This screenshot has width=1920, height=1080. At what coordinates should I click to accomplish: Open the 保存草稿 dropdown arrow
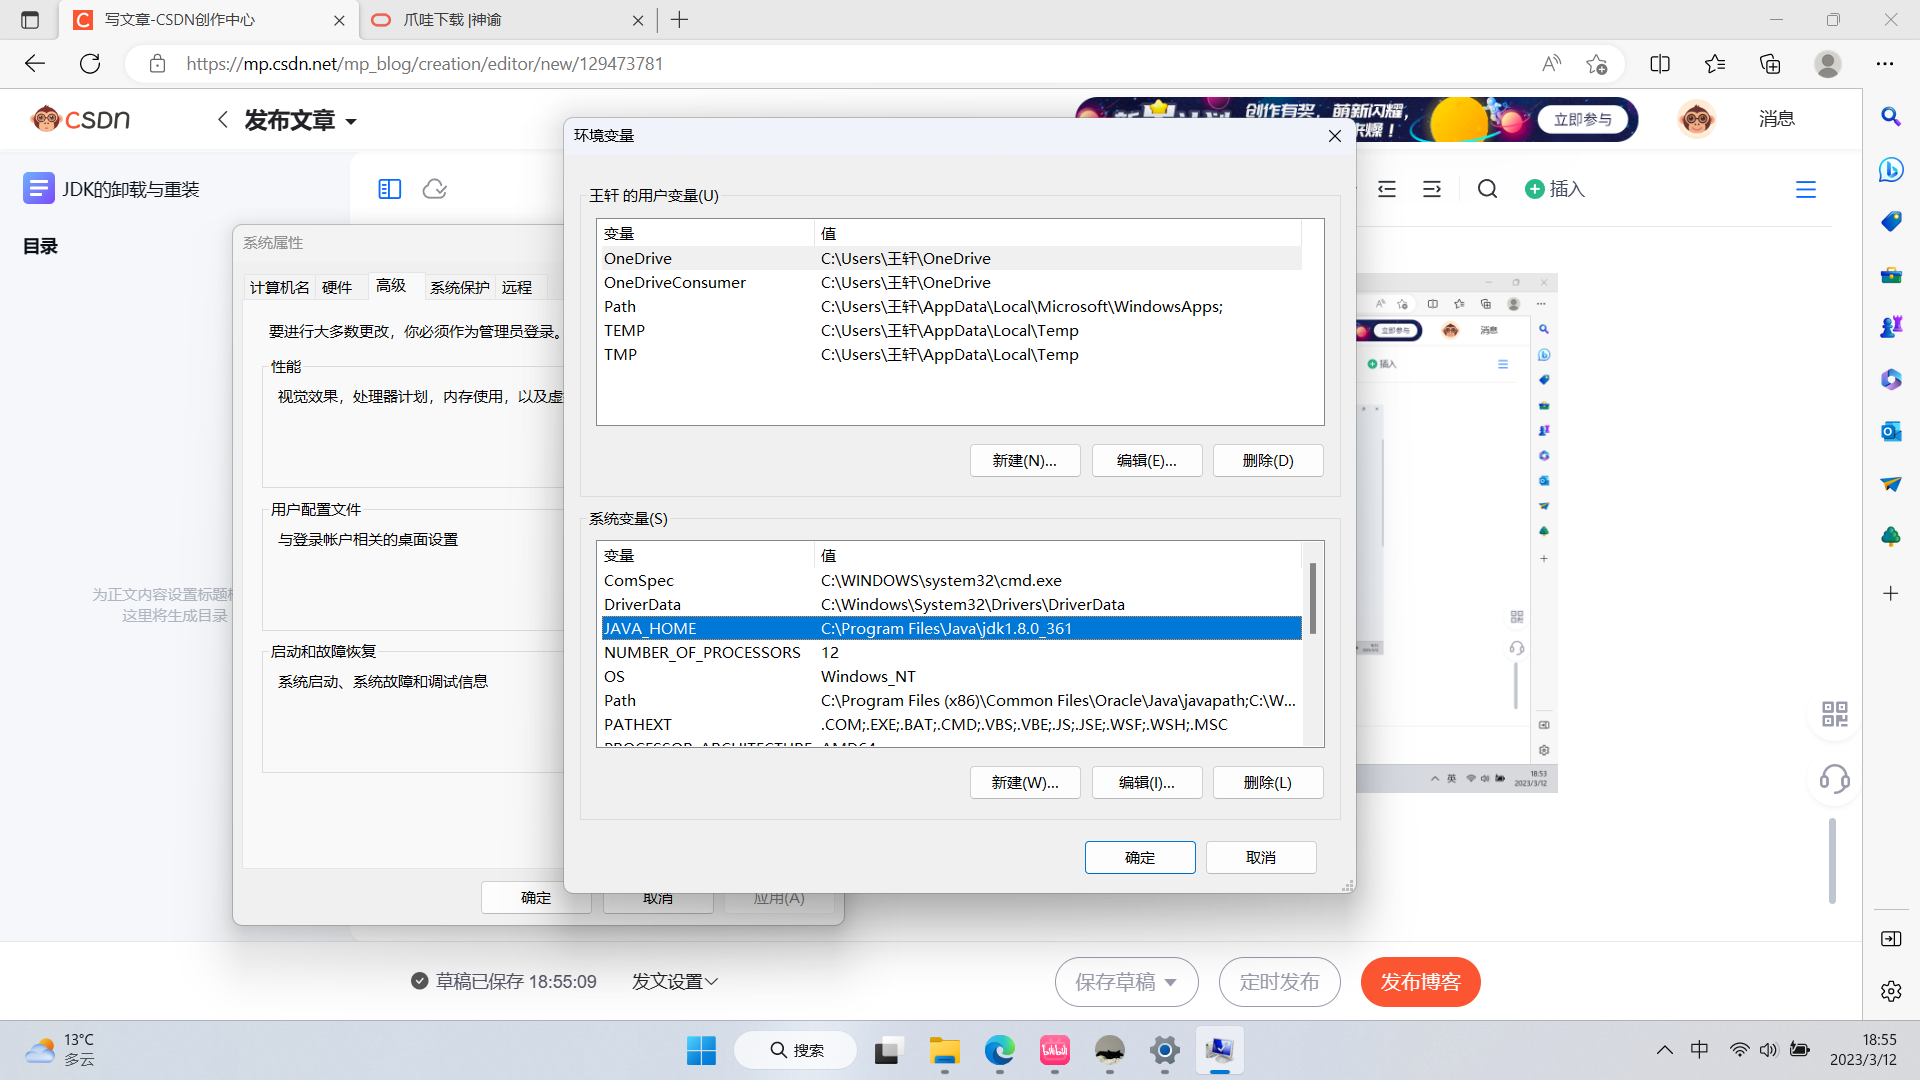(1171, 982)
